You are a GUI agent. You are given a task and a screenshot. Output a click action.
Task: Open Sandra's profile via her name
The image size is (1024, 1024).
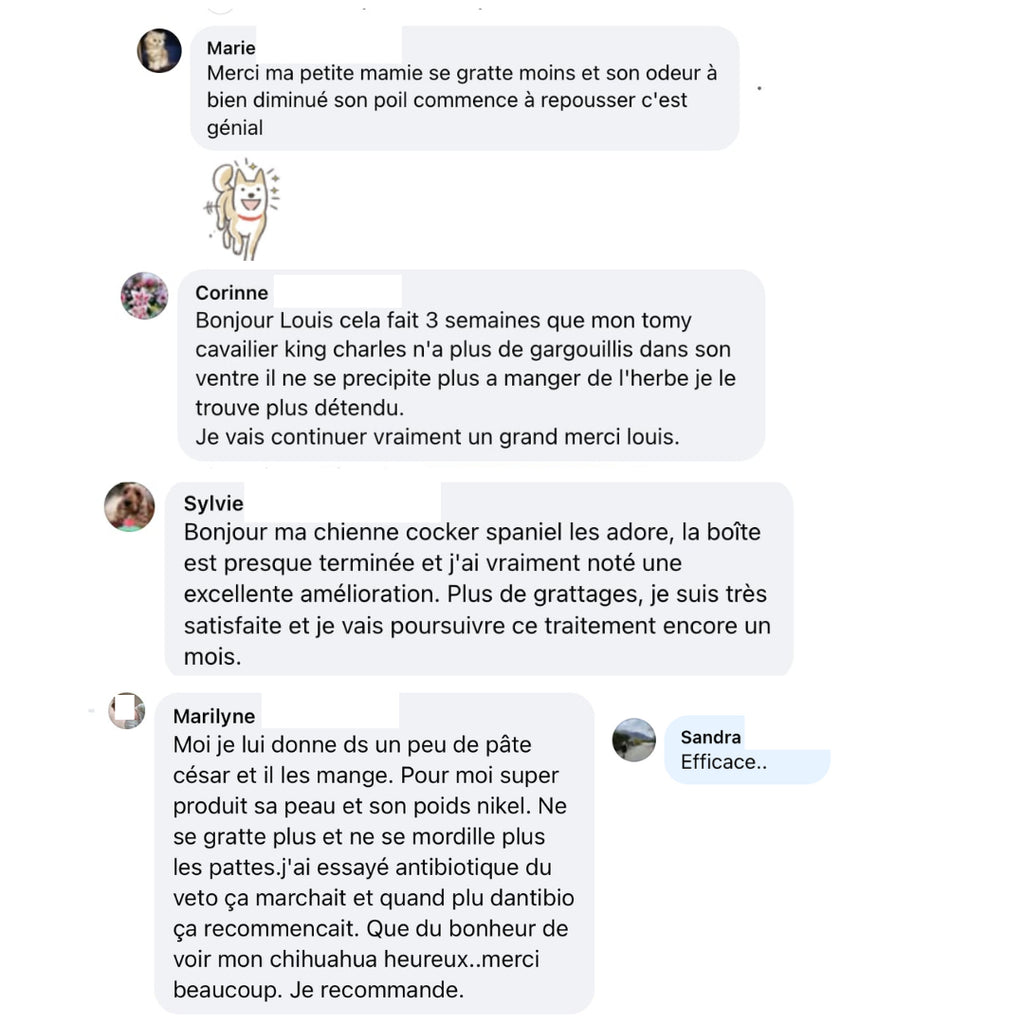point(711,737)
